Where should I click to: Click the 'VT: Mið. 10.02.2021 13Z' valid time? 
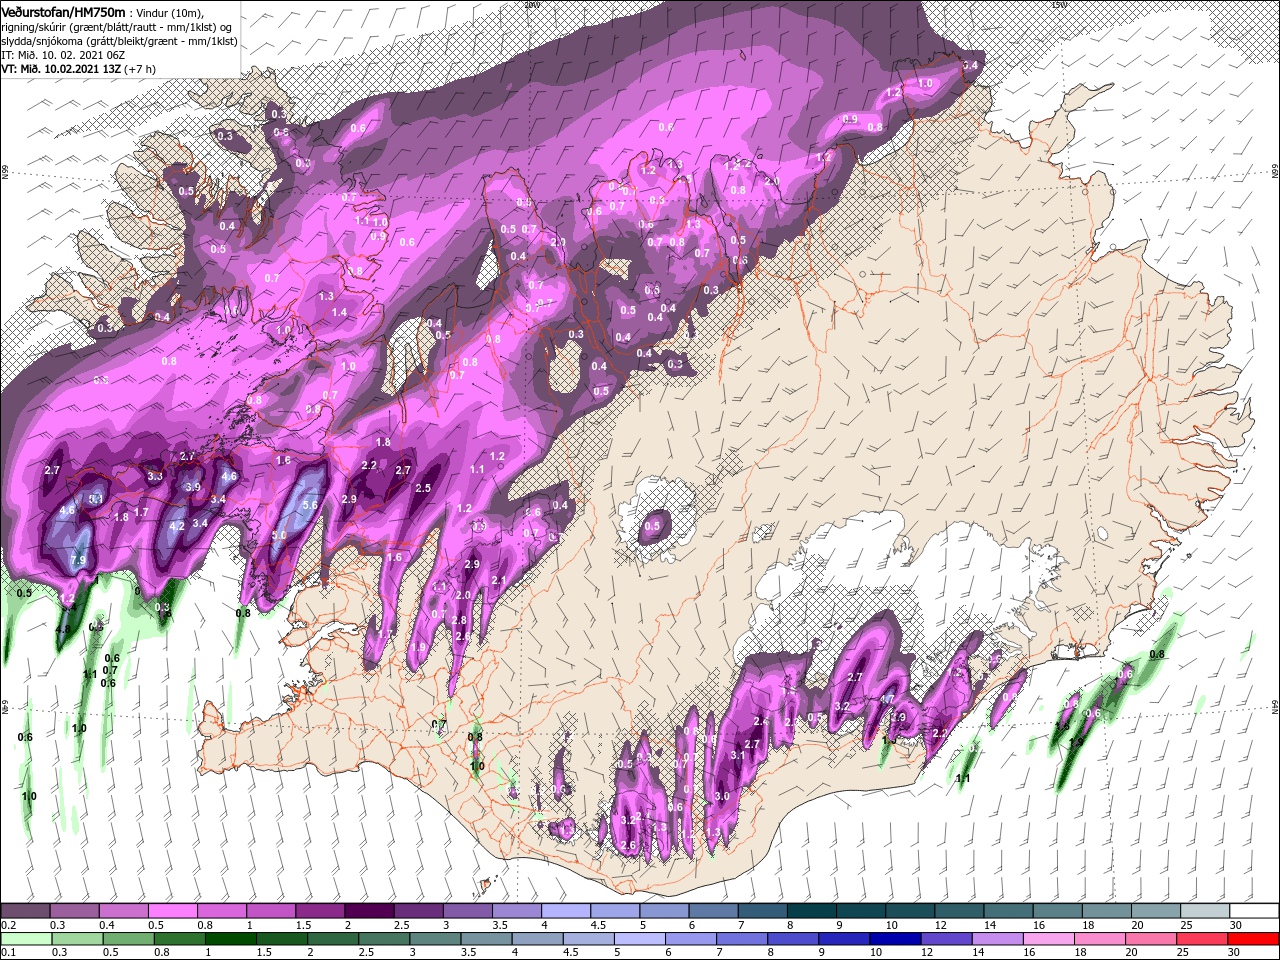click(x=60, y=70)
